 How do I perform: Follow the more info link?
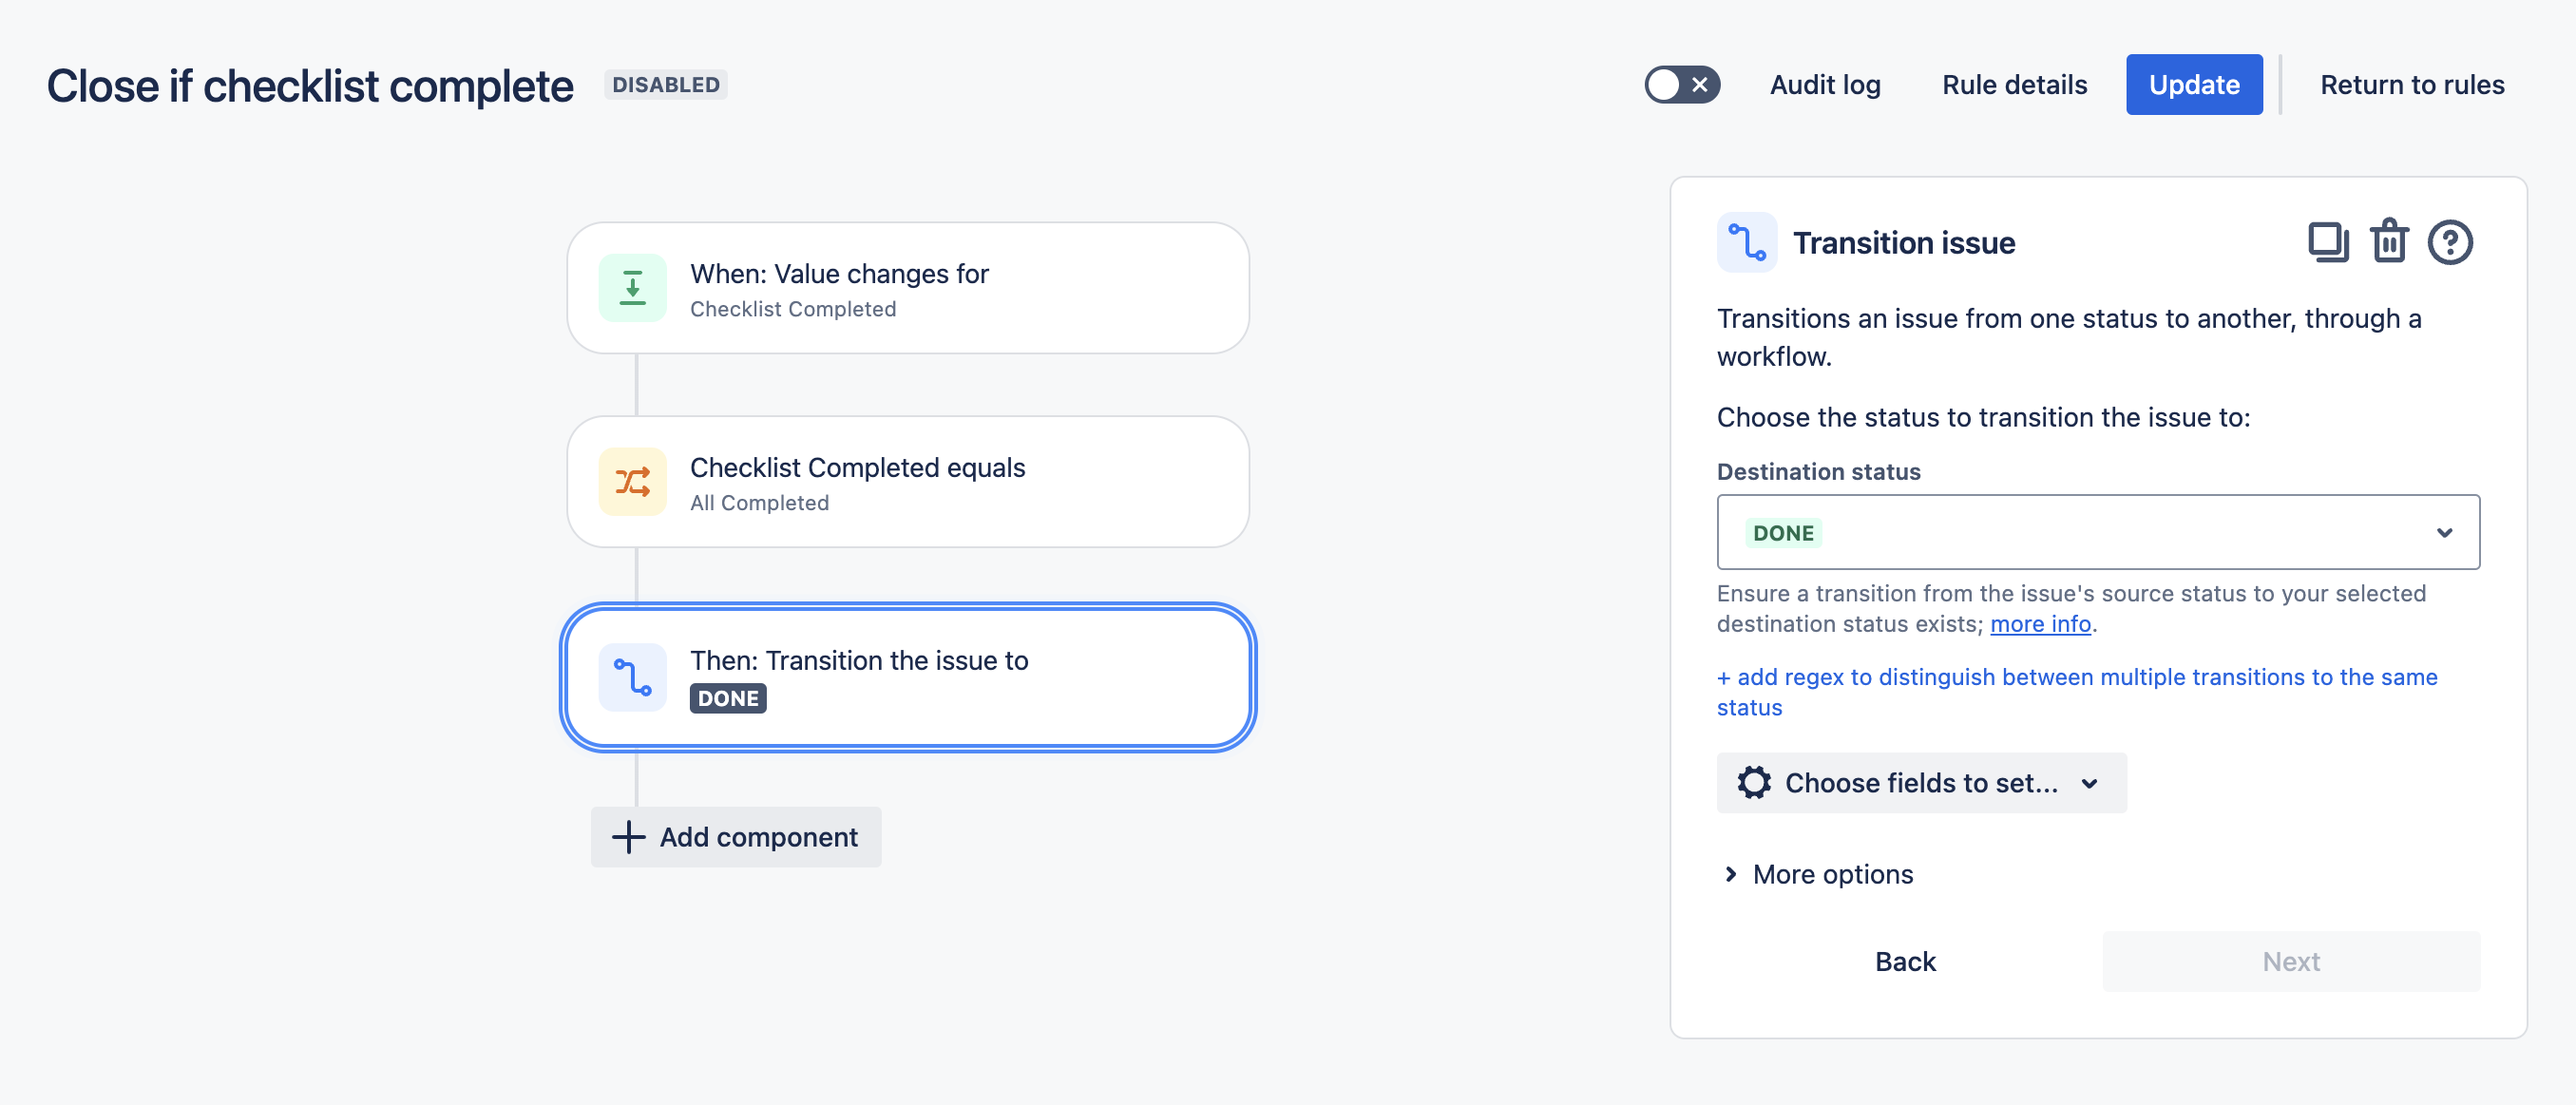click(2039, 624)
